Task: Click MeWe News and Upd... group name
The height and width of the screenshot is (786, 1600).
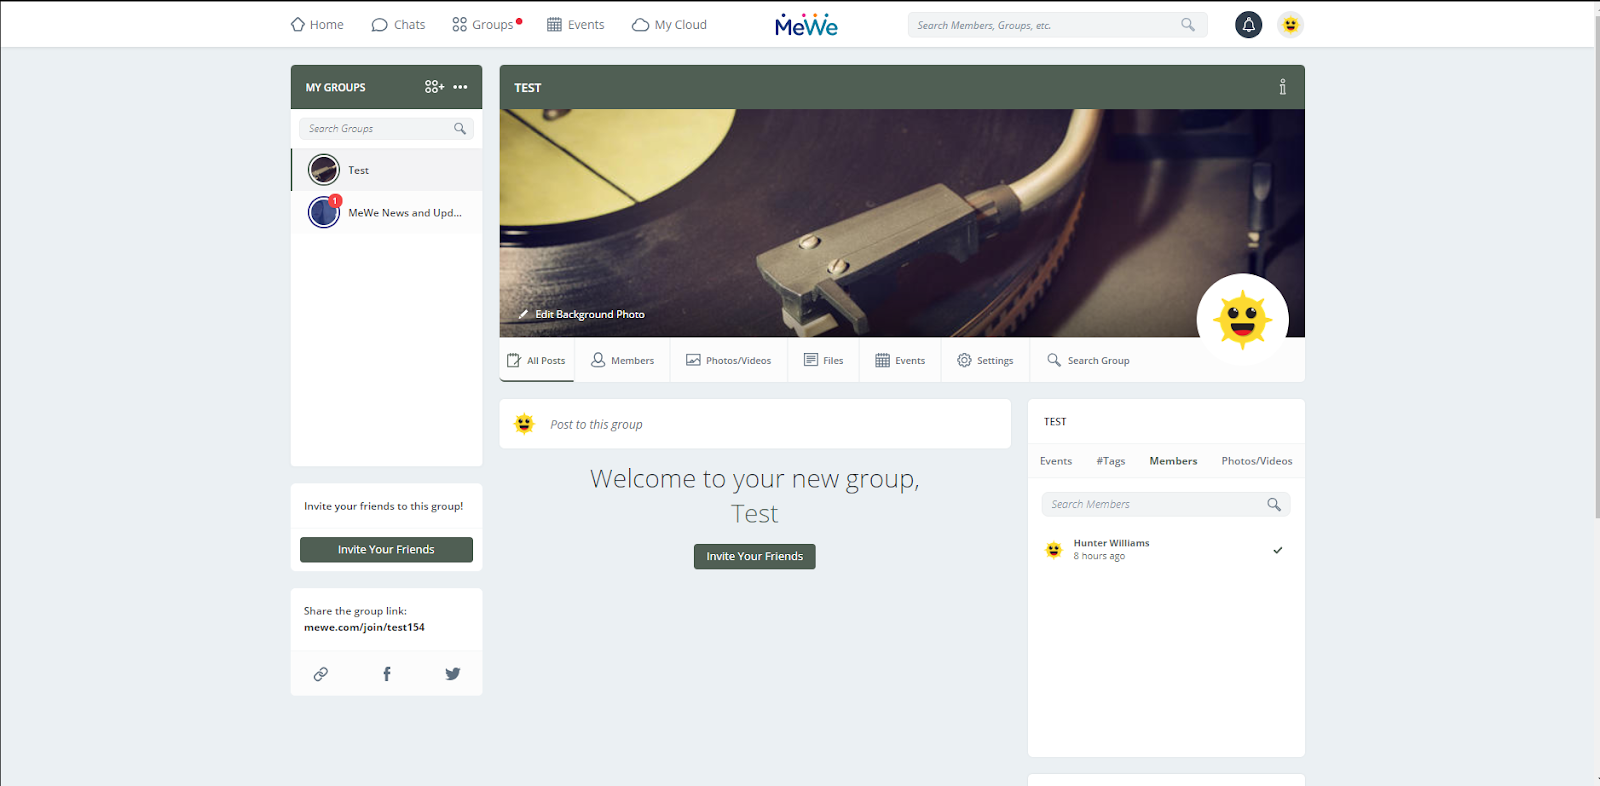Action: point(405,213)
